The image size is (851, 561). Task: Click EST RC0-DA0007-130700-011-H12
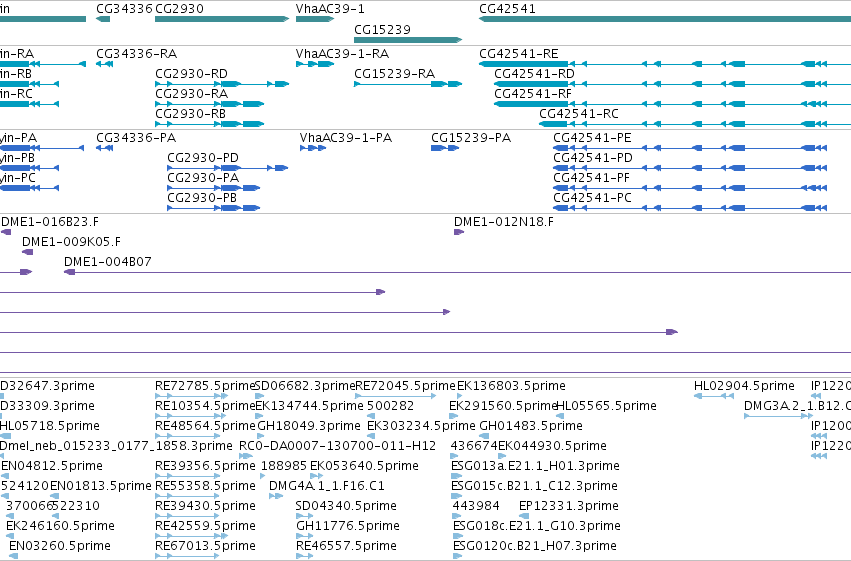click(x=337, y=446)
